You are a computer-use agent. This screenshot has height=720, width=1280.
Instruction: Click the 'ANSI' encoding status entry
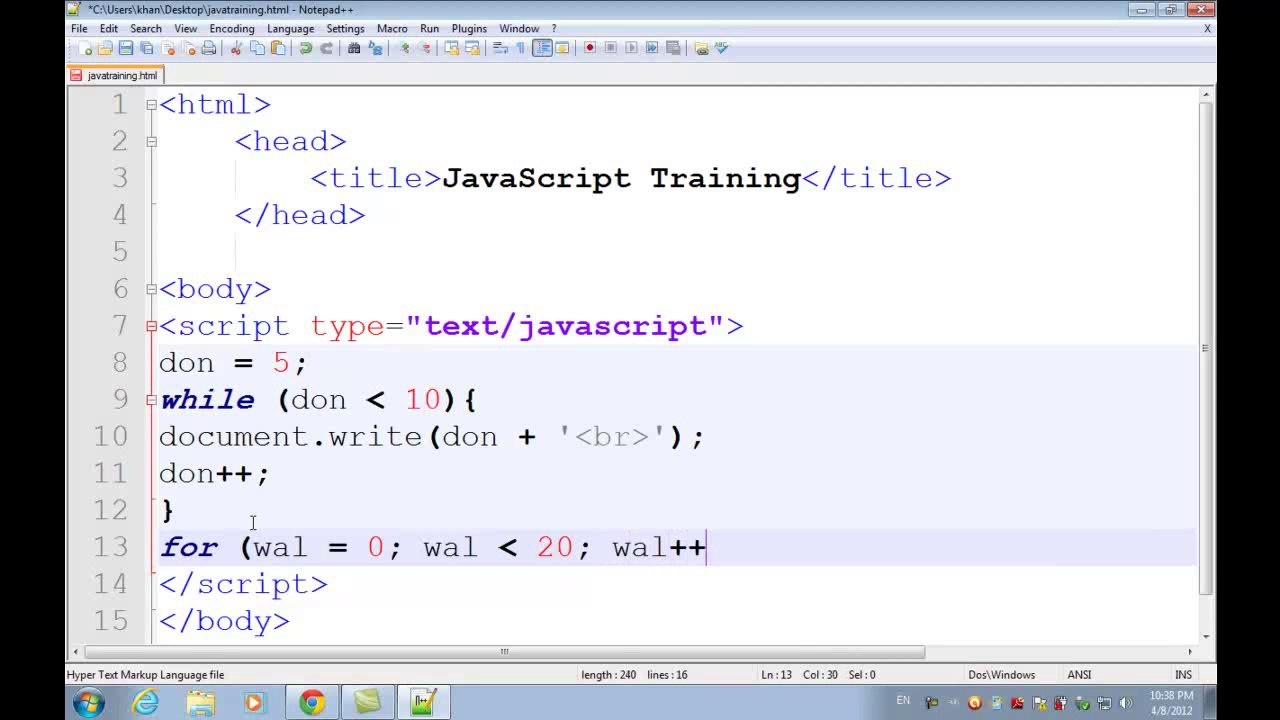click(x=1079, y=675)
